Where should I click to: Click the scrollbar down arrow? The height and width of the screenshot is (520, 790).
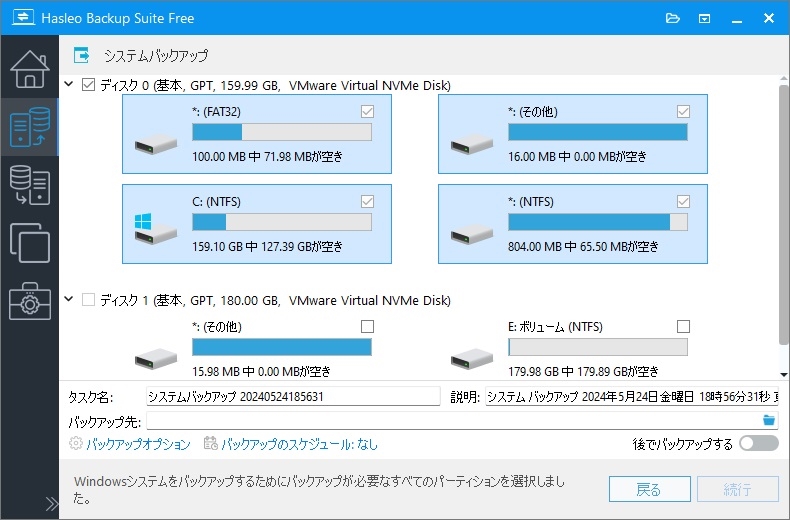coord(783,374)
